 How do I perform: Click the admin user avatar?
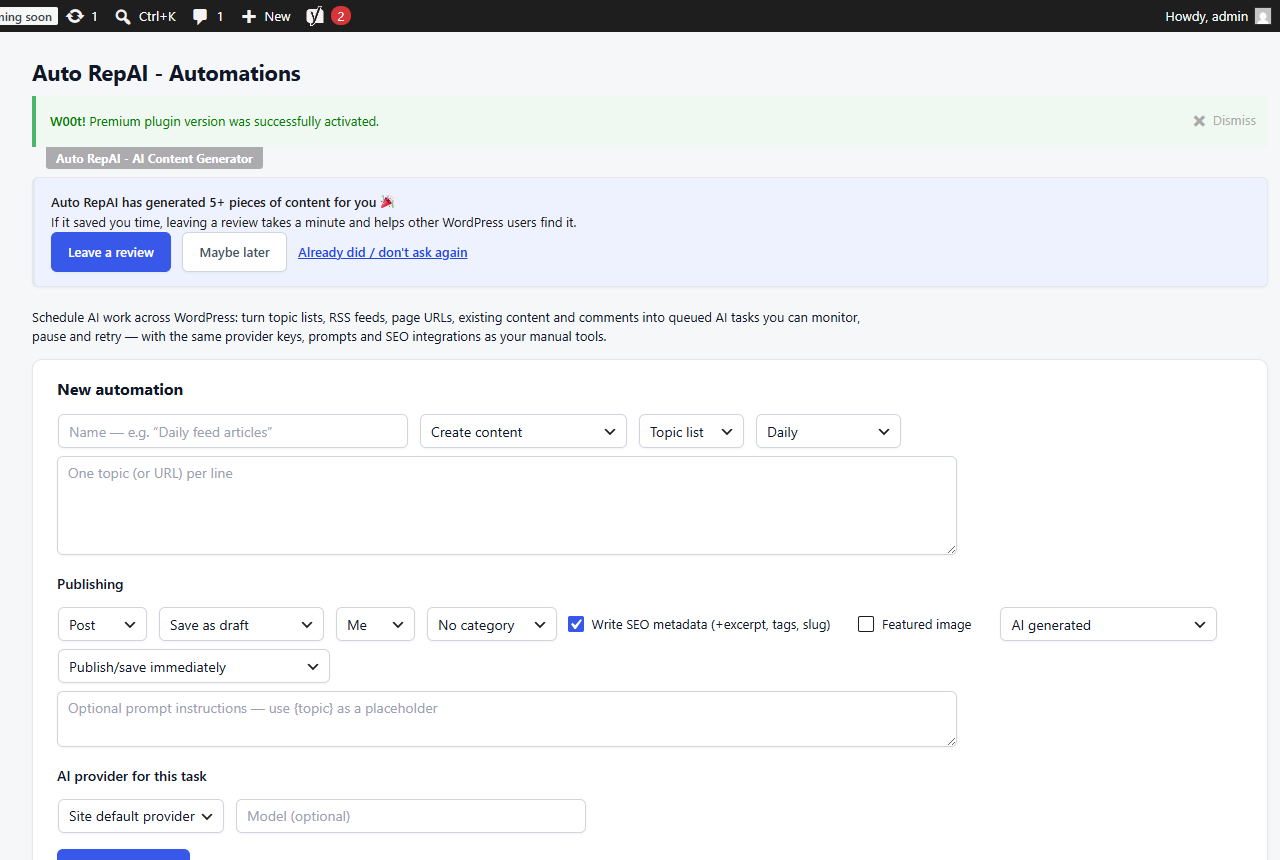tap(1263, 16)
